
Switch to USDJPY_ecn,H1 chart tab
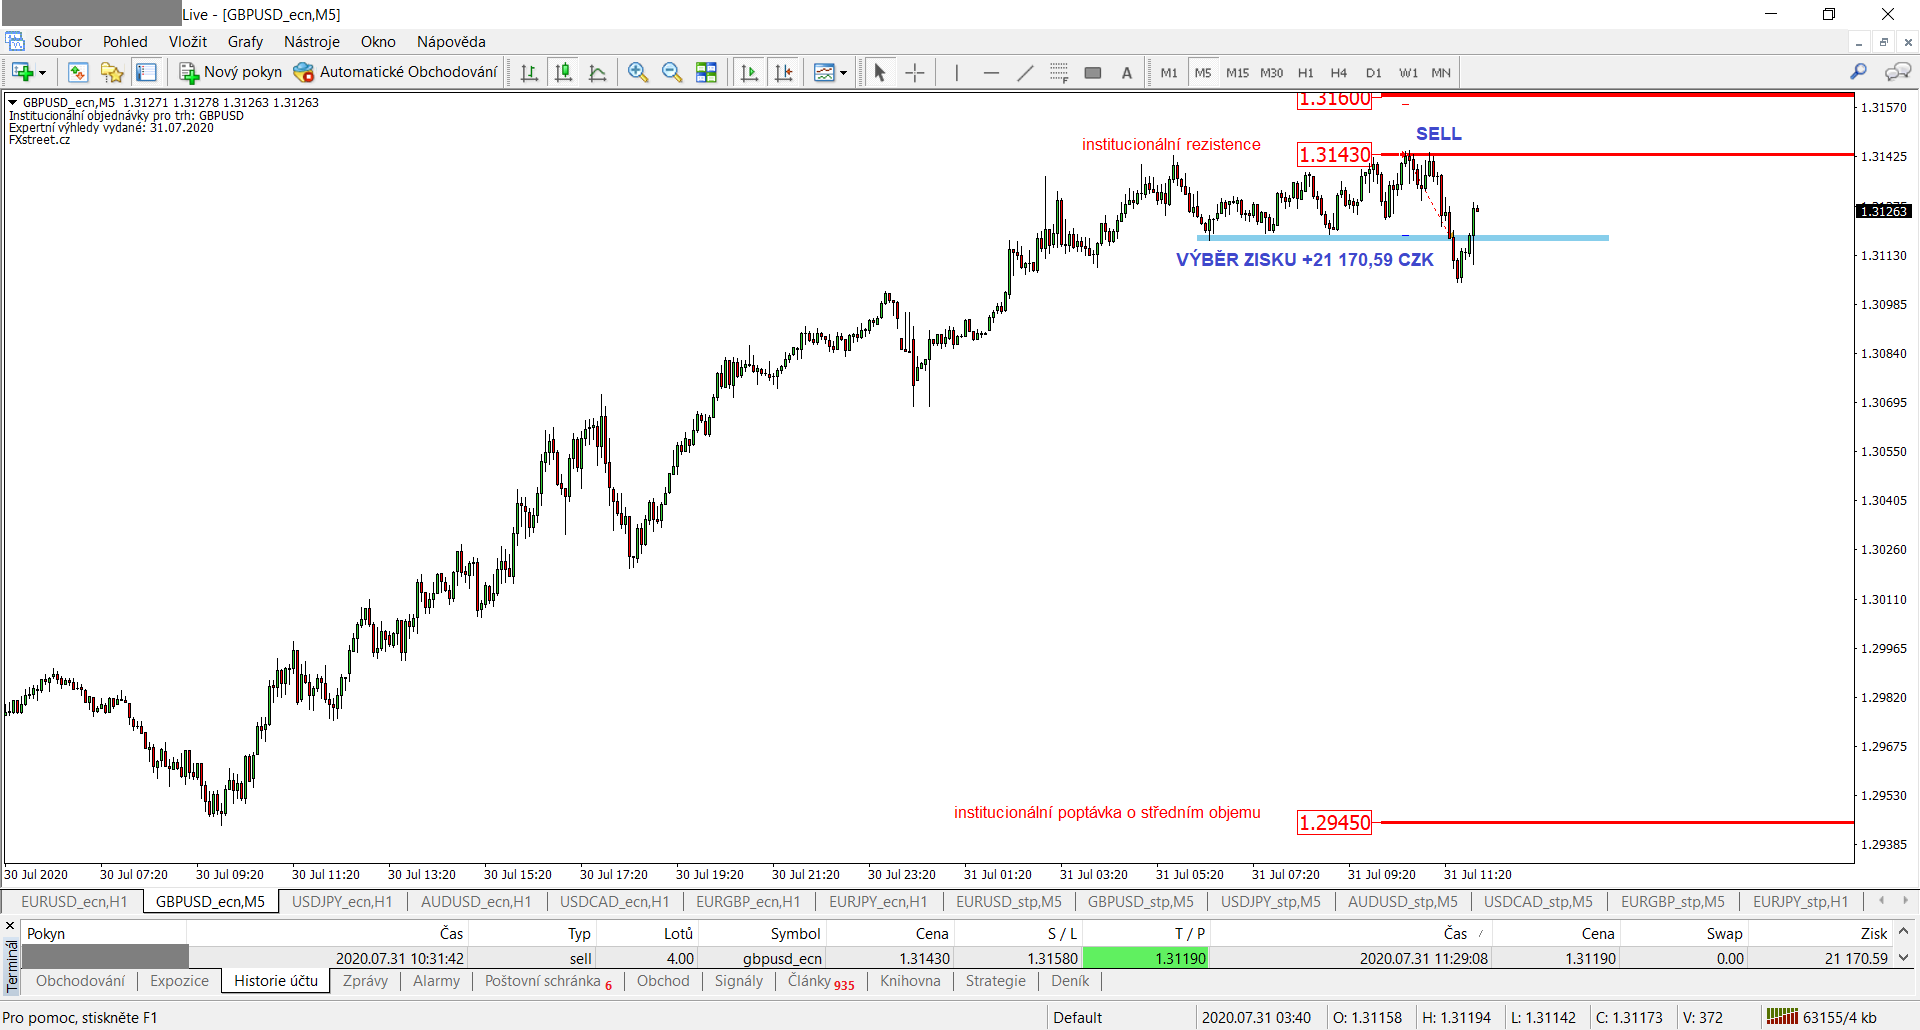tap(342, 902)
